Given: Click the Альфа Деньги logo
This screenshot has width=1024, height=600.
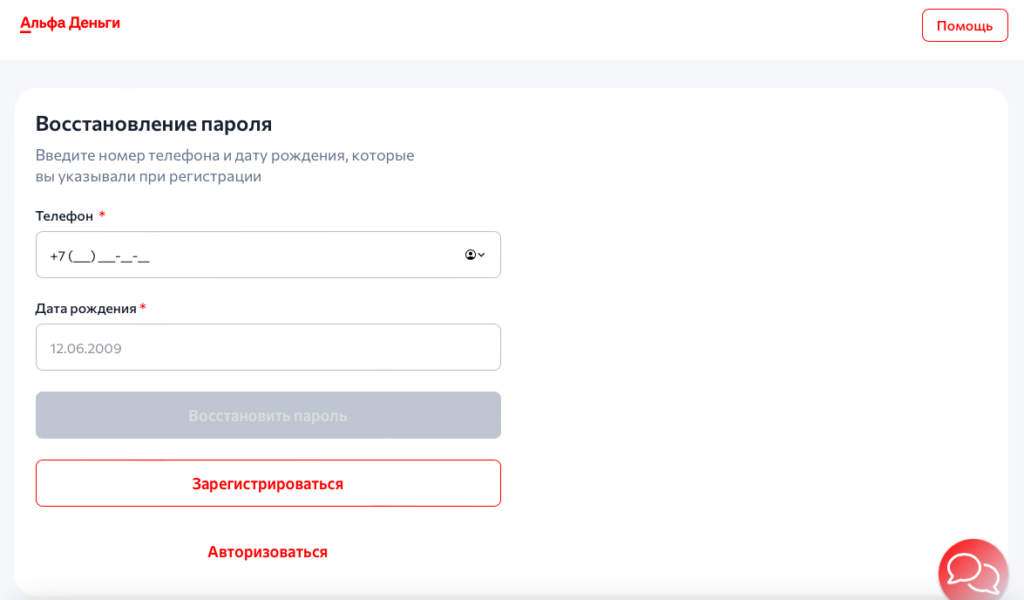Looking at the screenshot, I should coord(70,22).
